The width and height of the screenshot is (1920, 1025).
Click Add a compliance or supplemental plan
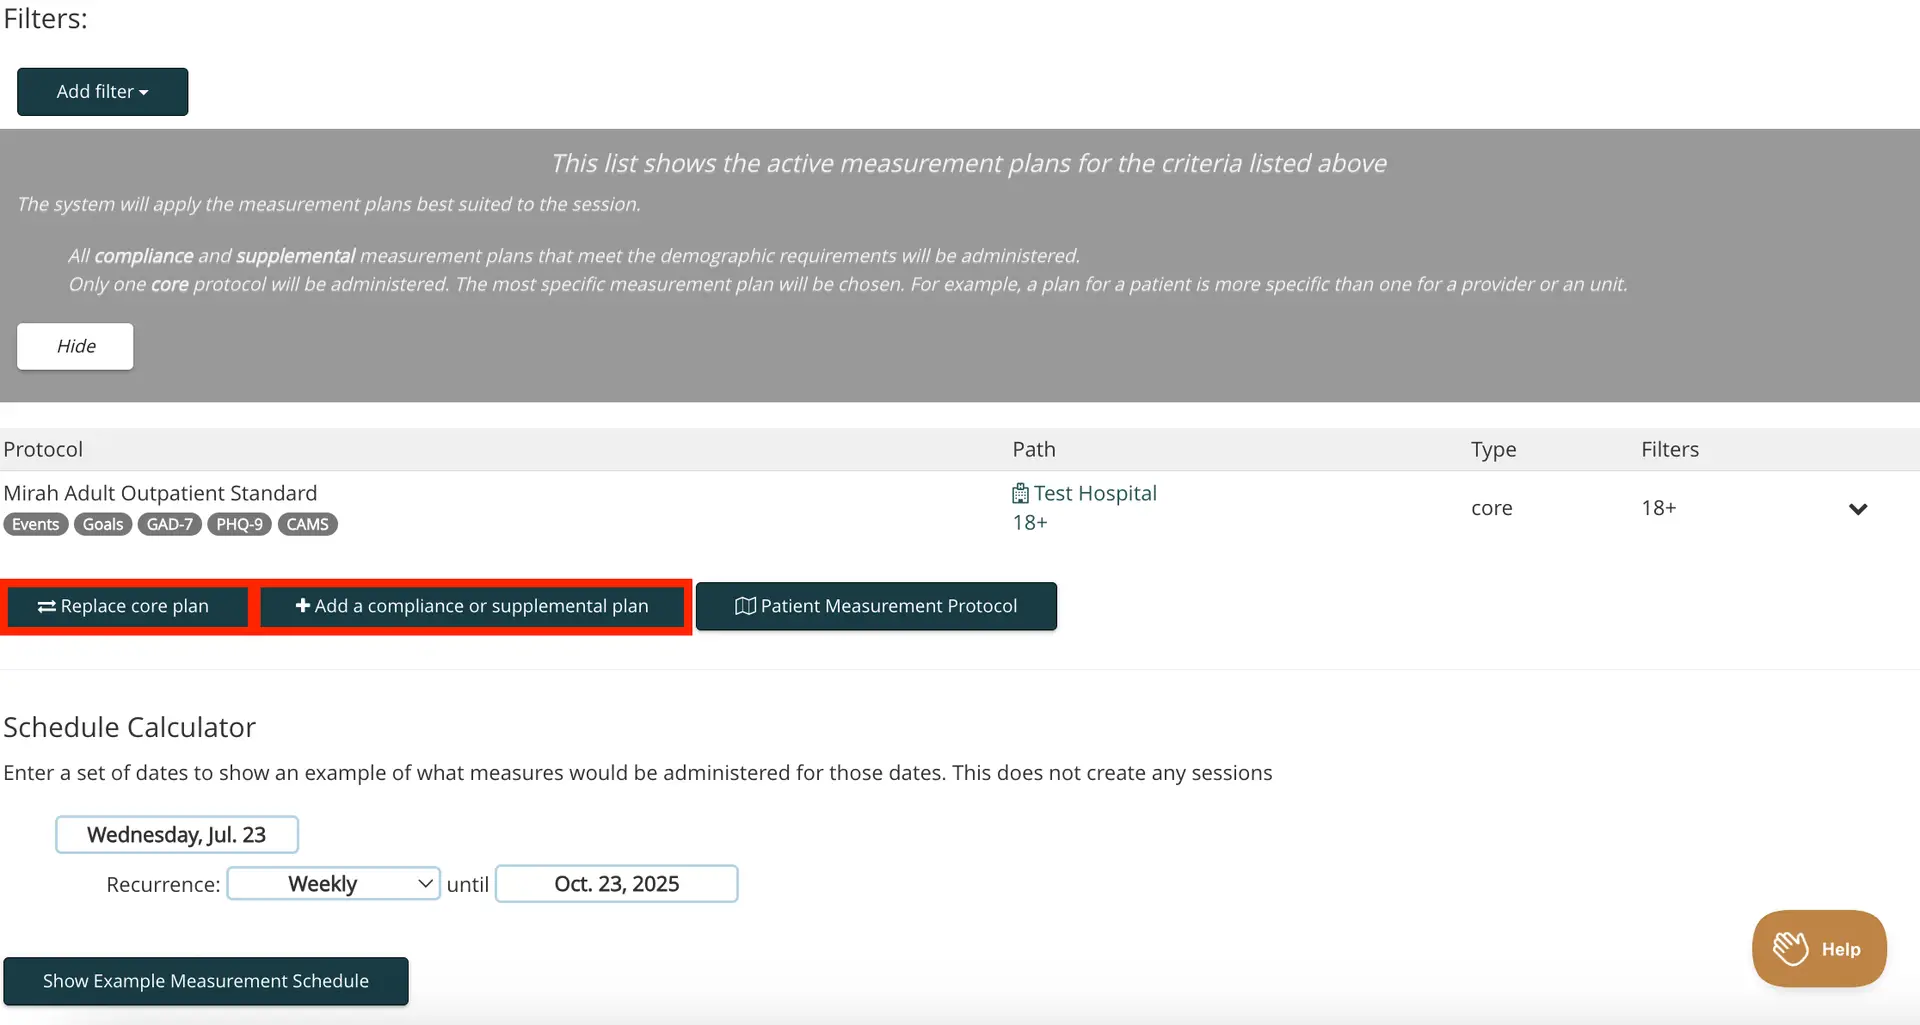pos(472,606)
